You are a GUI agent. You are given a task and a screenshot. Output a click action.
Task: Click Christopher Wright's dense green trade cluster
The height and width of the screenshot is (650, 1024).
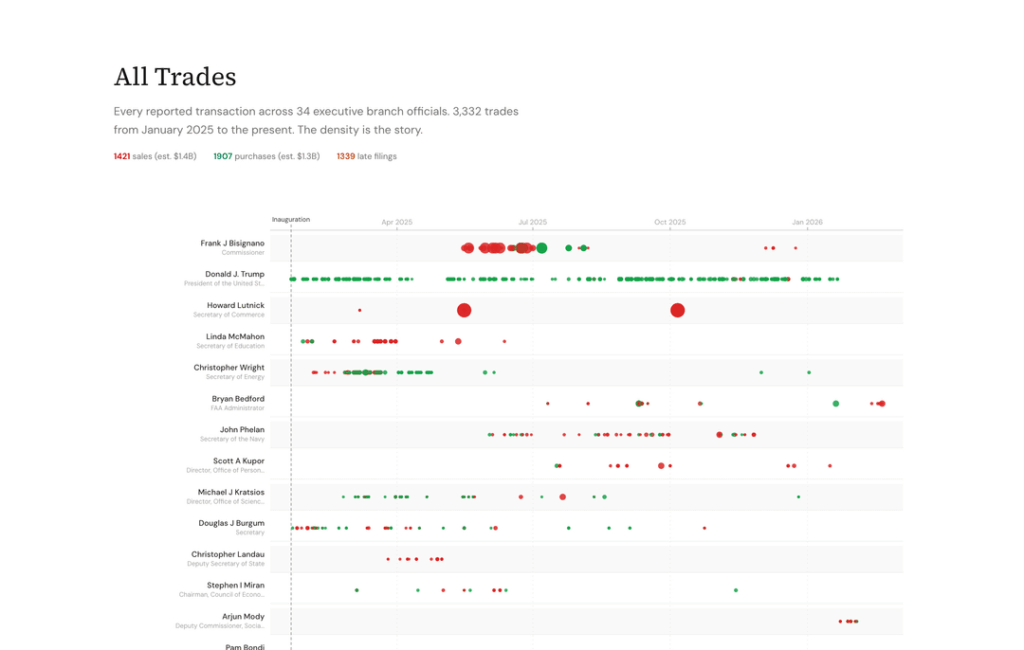click(365, 371)
